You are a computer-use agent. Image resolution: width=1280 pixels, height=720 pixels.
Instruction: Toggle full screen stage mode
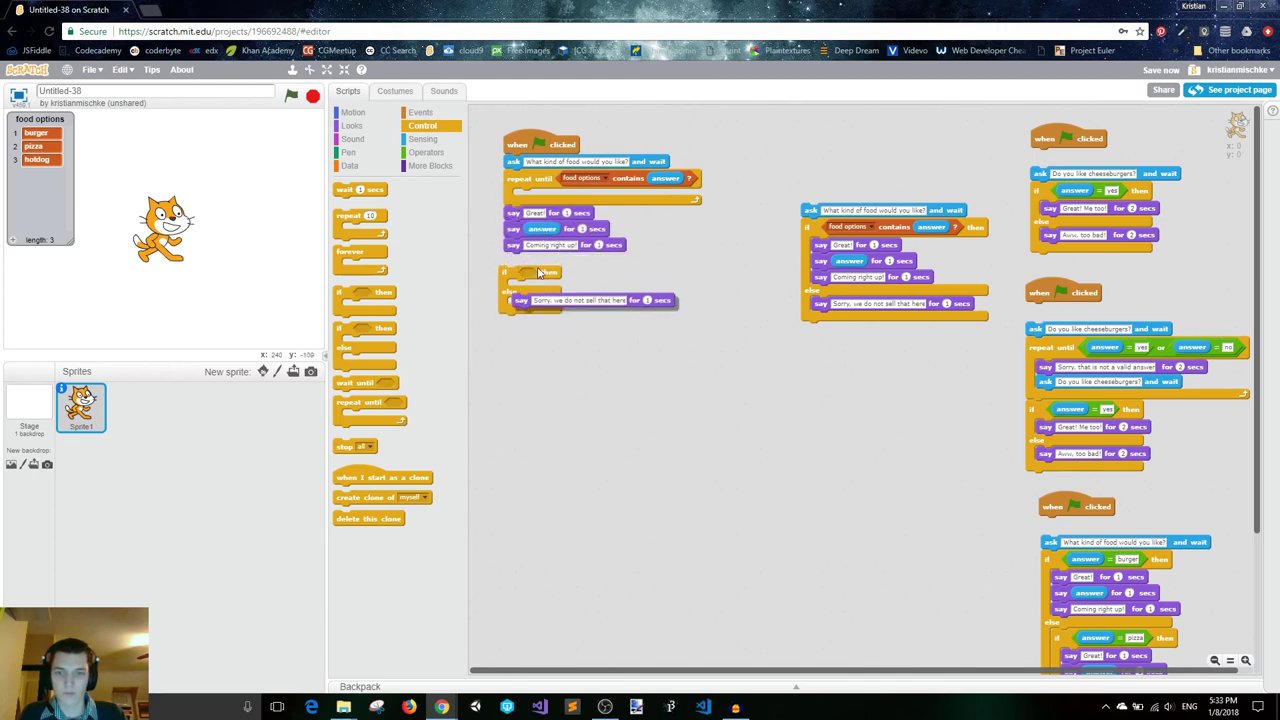[x=18, y=95]
